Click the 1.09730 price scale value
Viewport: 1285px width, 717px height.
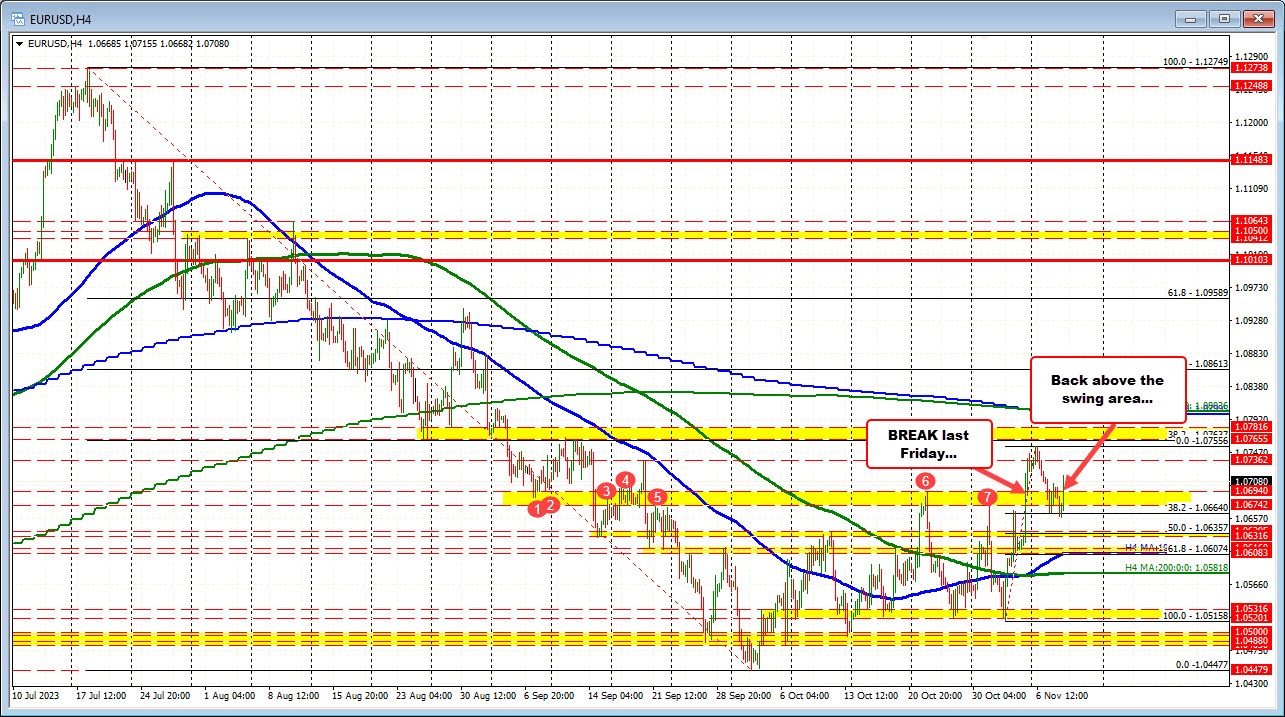click(x=1251, y=288)
